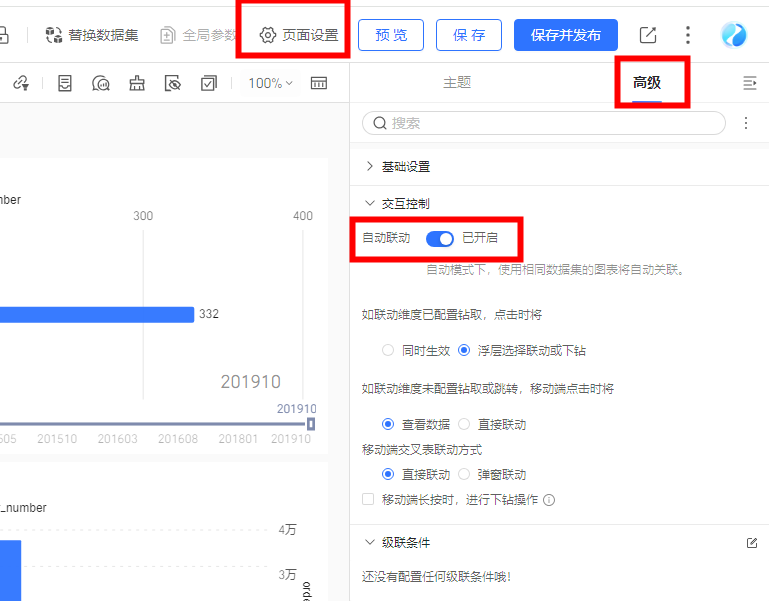769x601 pixels.
Task: Switch to the 高级 tab
Action: pyautogui.click(x=647, y=83)
